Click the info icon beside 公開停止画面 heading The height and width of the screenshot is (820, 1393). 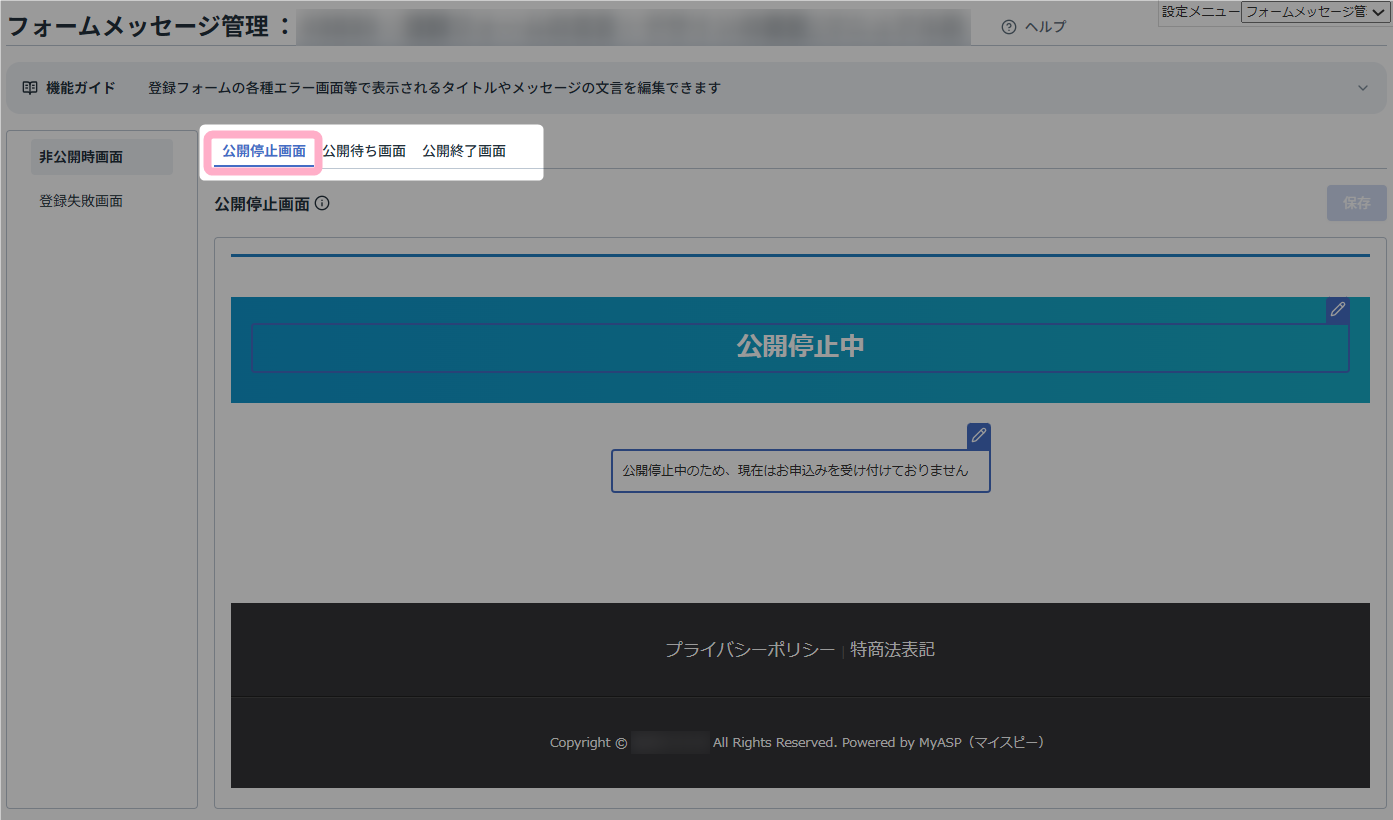pos(322,204)
